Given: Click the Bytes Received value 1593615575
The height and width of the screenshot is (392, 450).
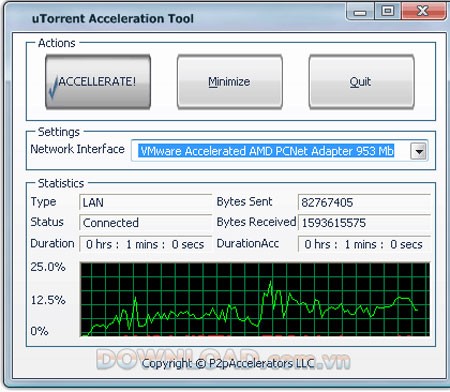Looking at the screenshot, I should pyautogui.click(x=364, y=222).
